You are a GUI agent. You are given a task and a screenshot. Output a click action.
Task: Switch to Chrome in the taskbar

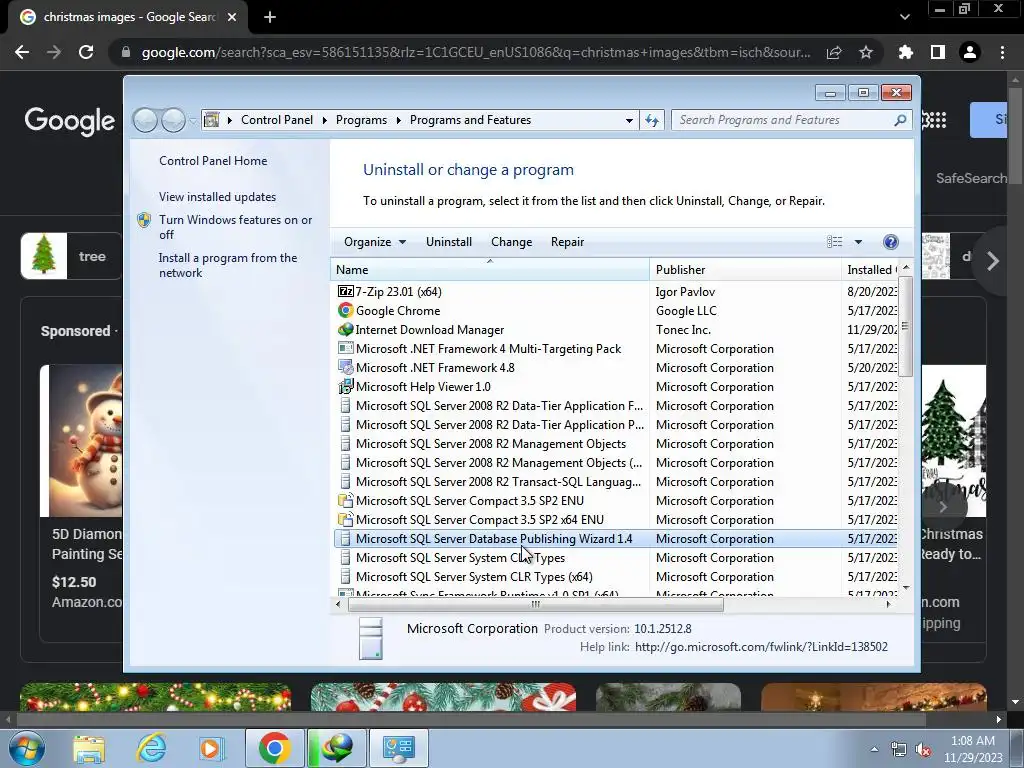(274, 748)
